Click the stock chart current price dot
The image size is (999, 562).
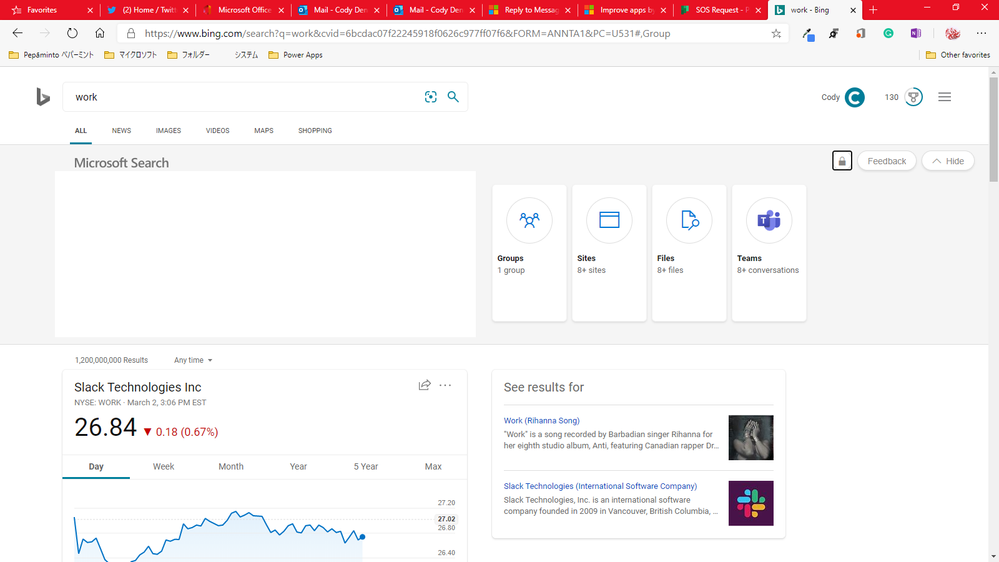362,537
